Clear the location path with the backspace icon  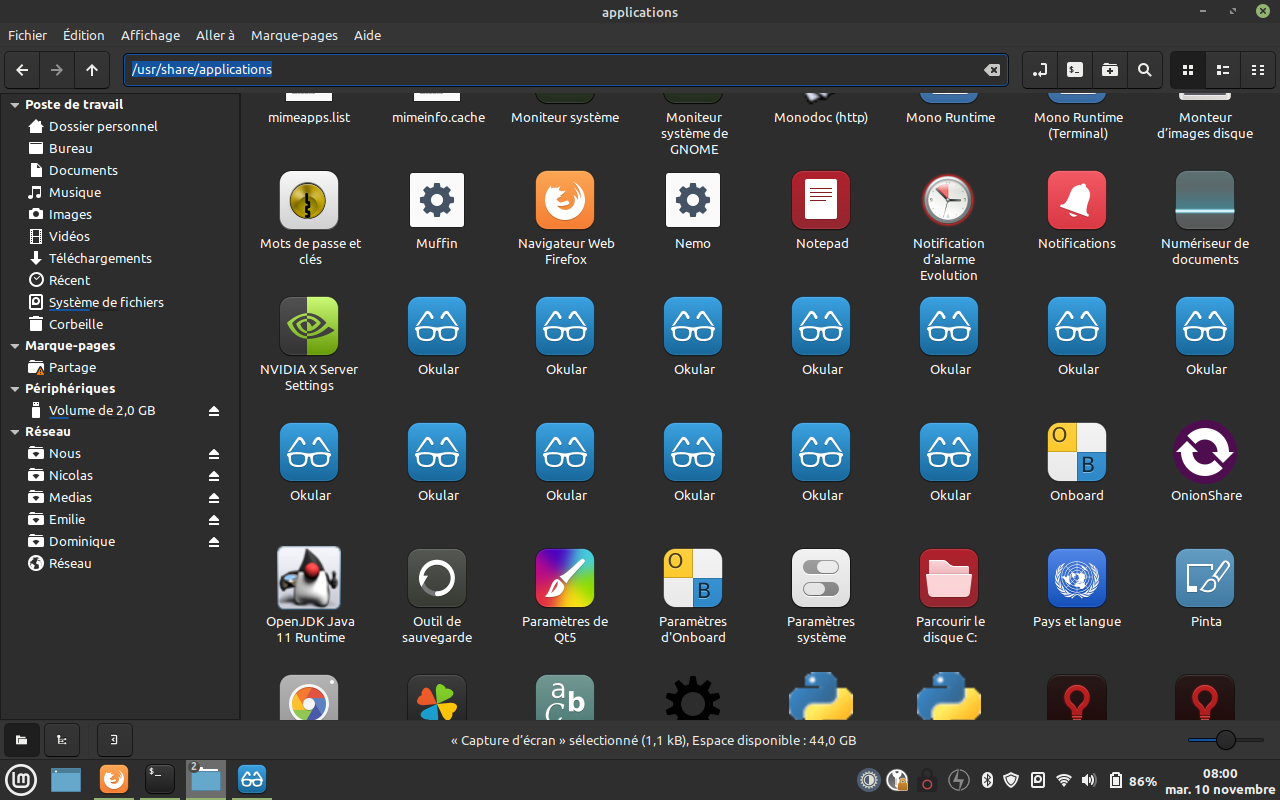tap(992, 70)
